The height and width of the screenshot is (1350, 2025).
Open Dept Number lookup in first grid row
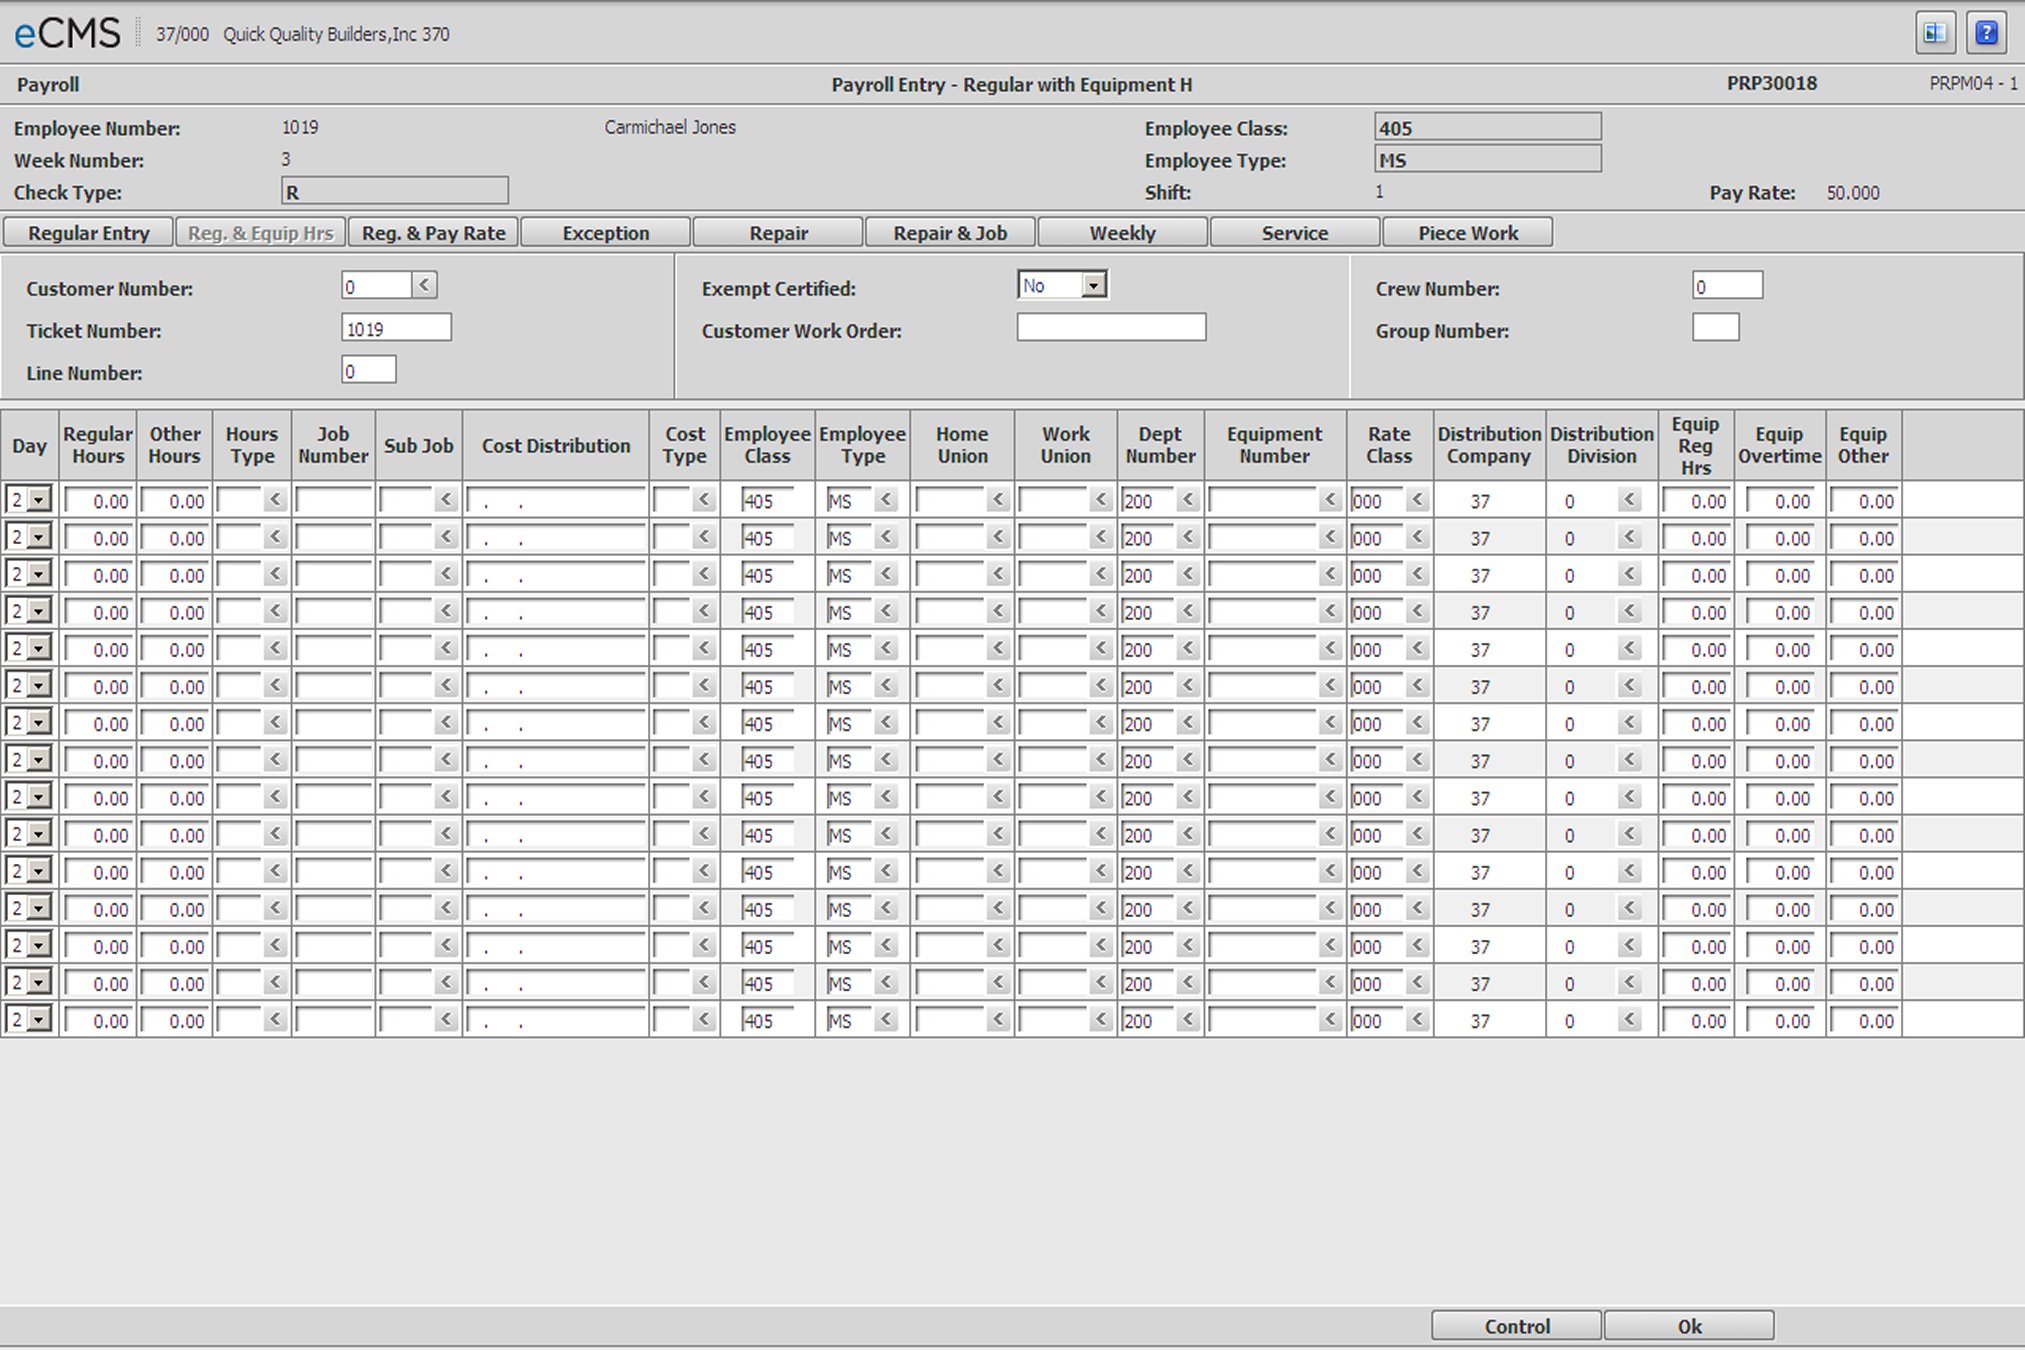coord(1188,500)
